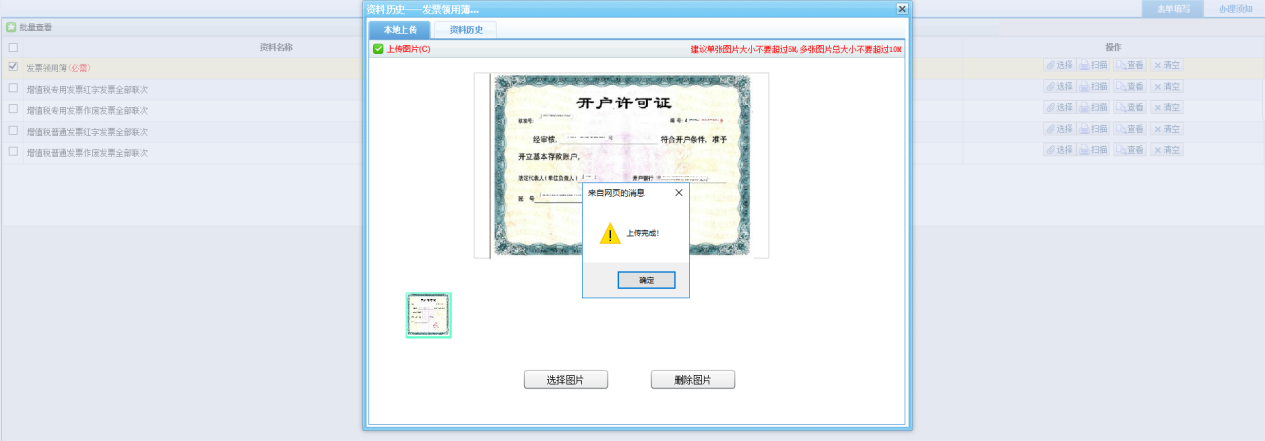Click the yellow warning triangle icon
The image size is (1265, 441).
coord(610,233)
